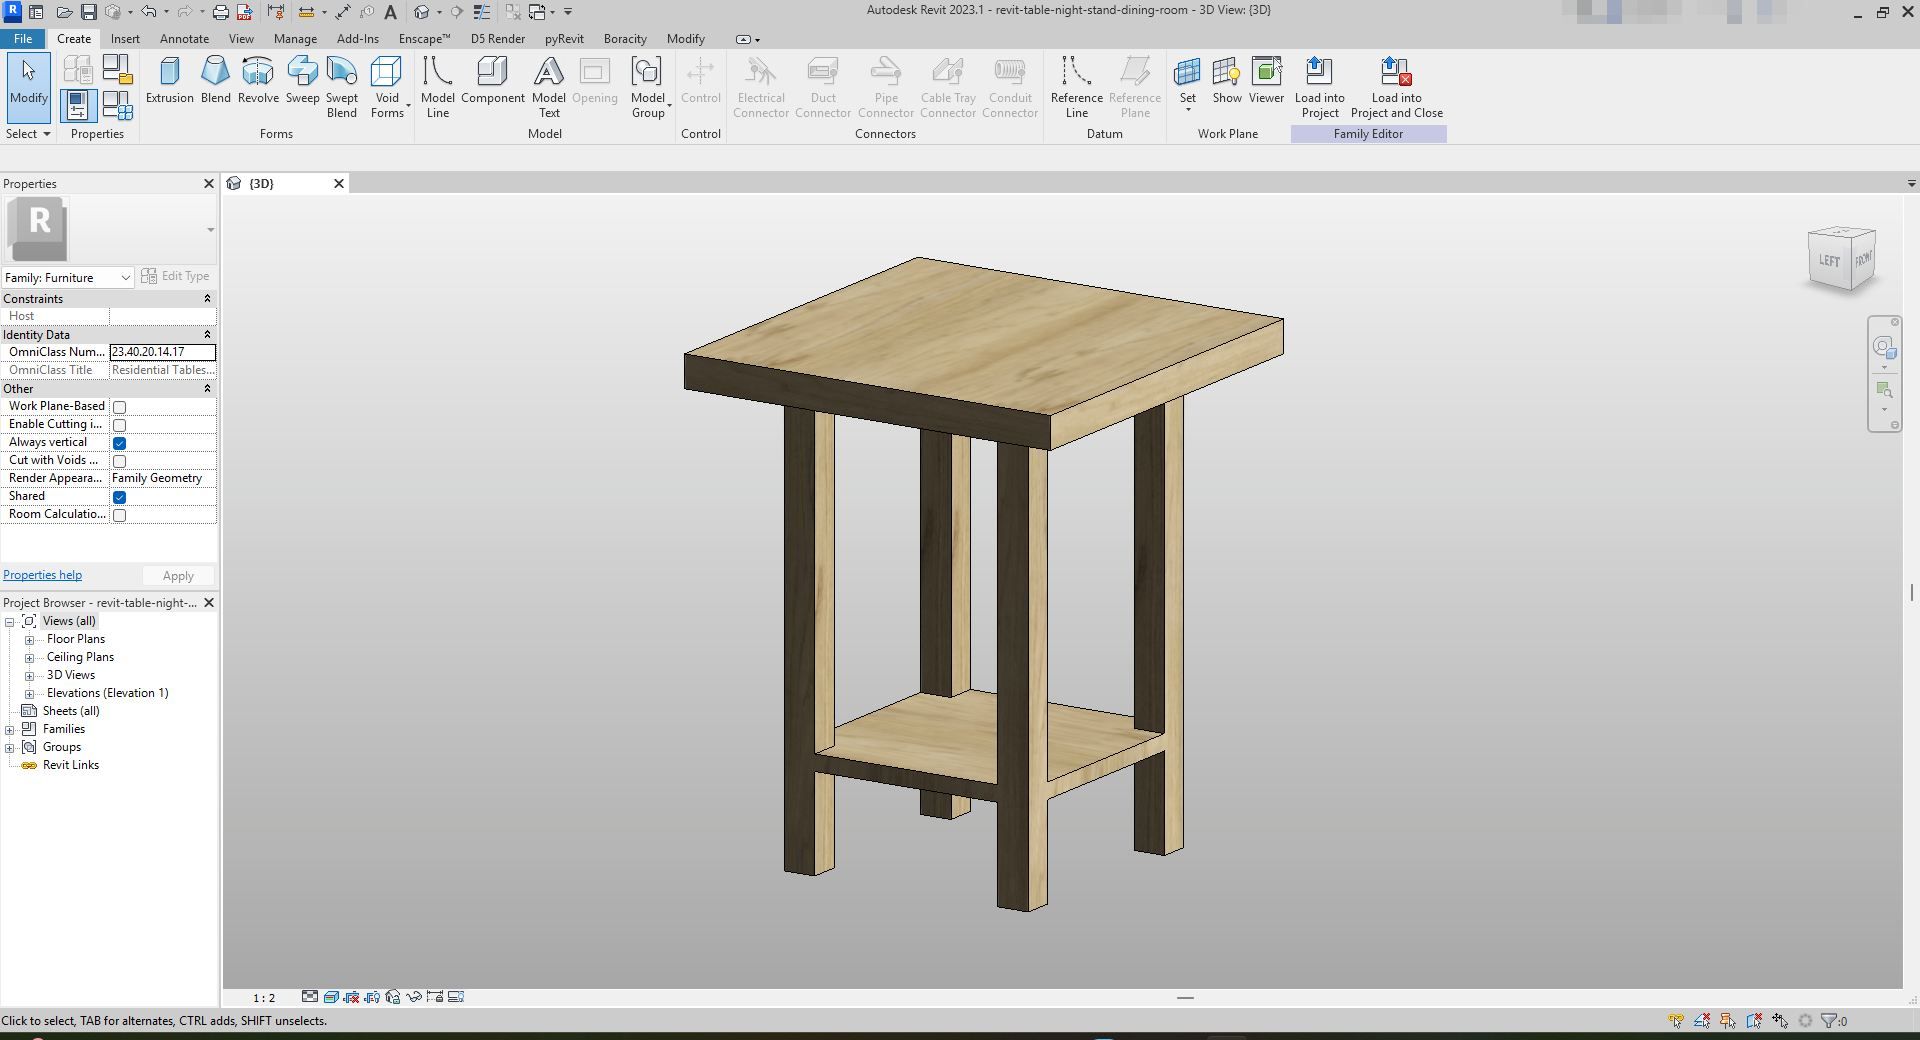Open the File menu

tap(23, 39)
